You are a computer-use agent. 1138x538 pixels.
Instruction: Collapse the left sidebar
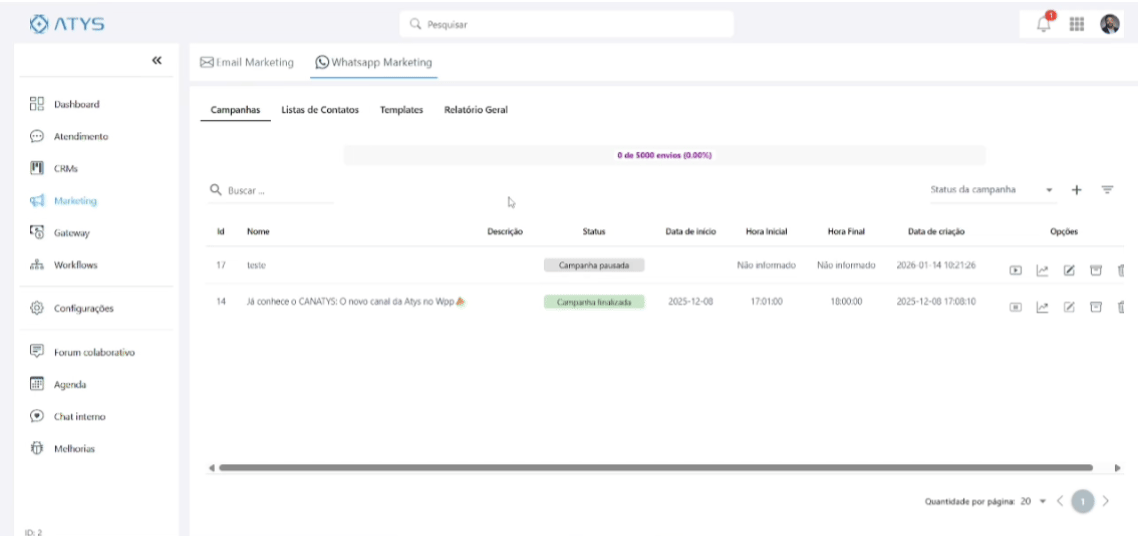click(x=157, y=61)
